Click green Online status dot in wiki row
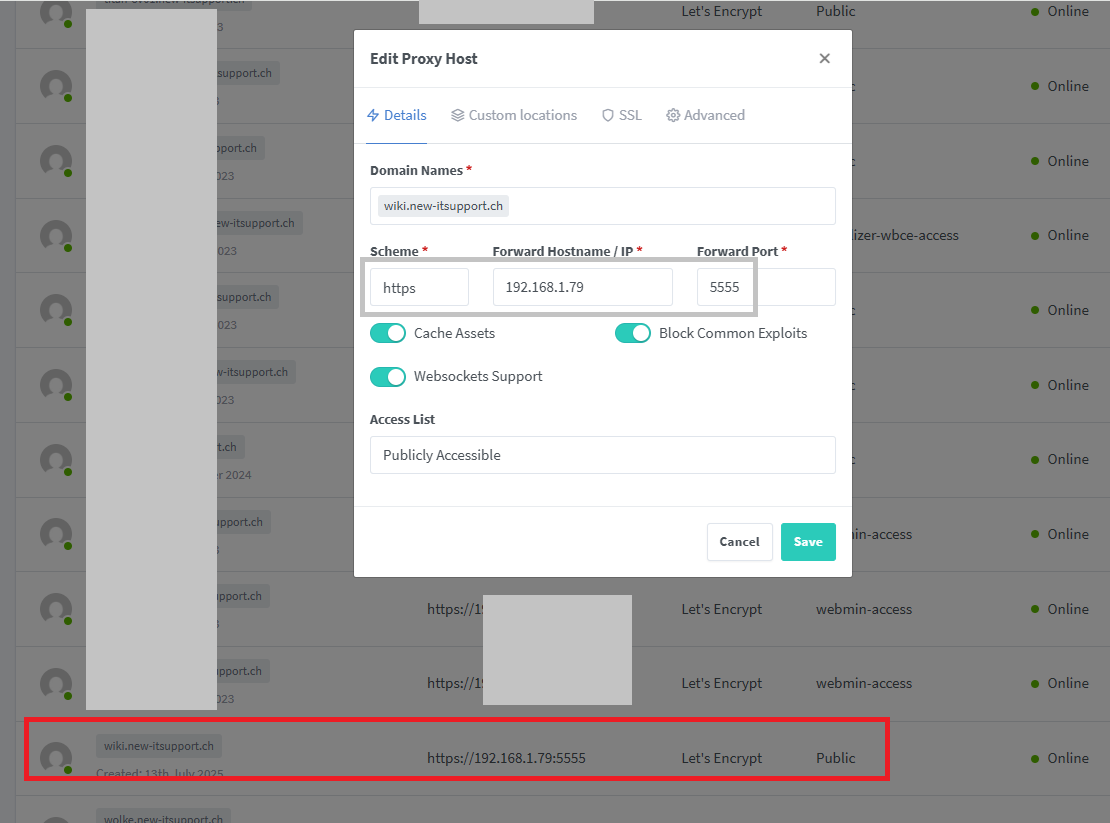1110x823 pixels. click(1035, 758)
